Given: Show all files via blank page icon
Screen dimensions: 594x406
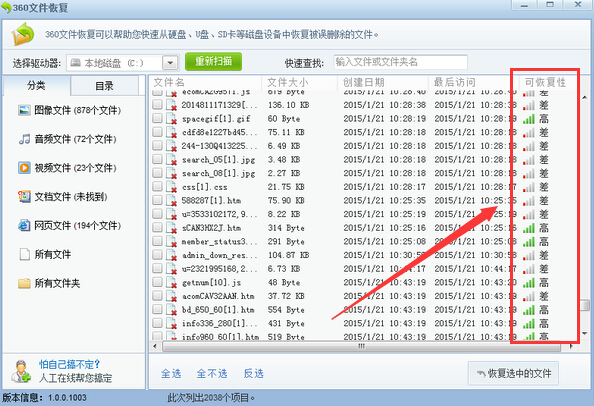Looking at the screenshot, I should click(24, 254).
